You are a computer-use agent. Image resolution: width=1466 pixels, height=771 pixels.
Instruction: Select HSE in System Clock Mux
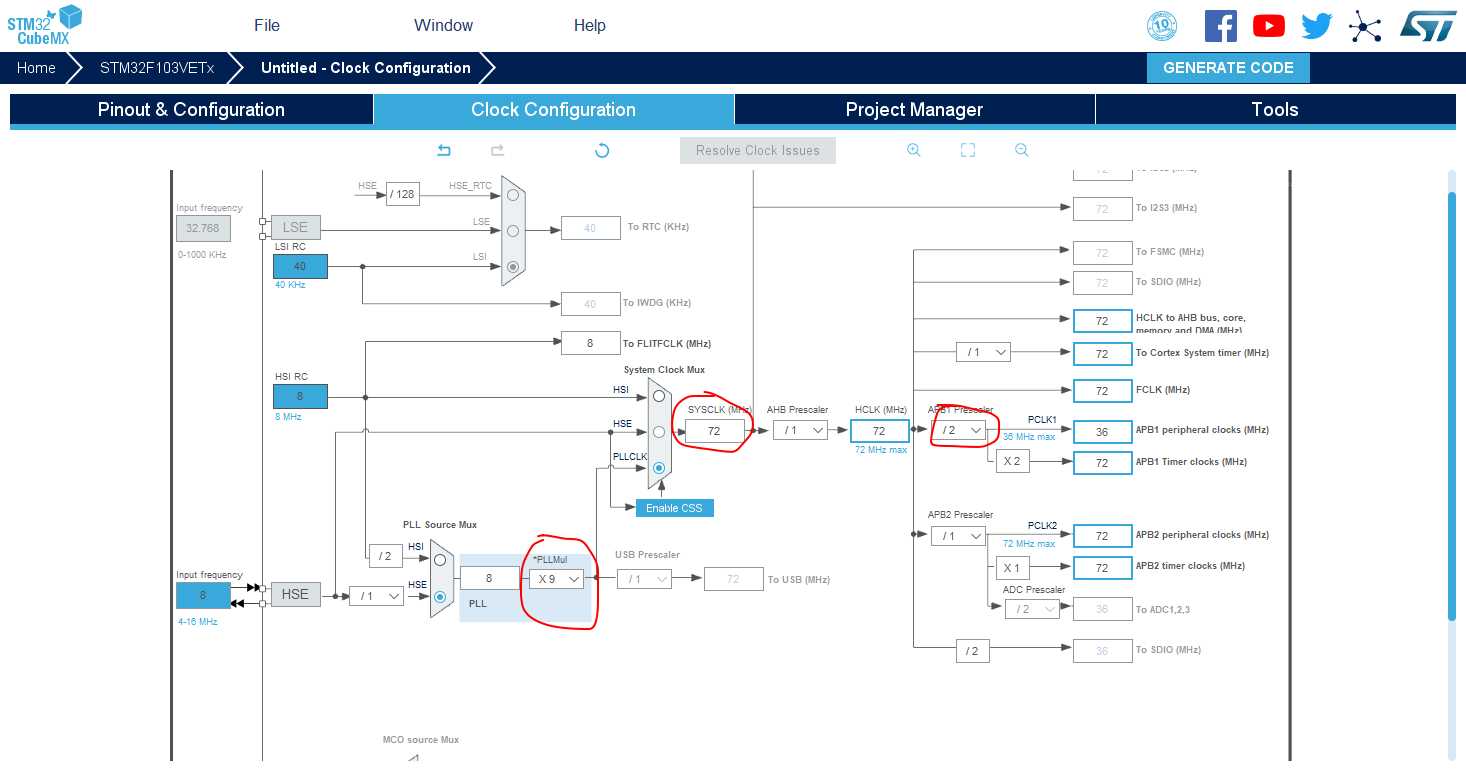(658, 432)
